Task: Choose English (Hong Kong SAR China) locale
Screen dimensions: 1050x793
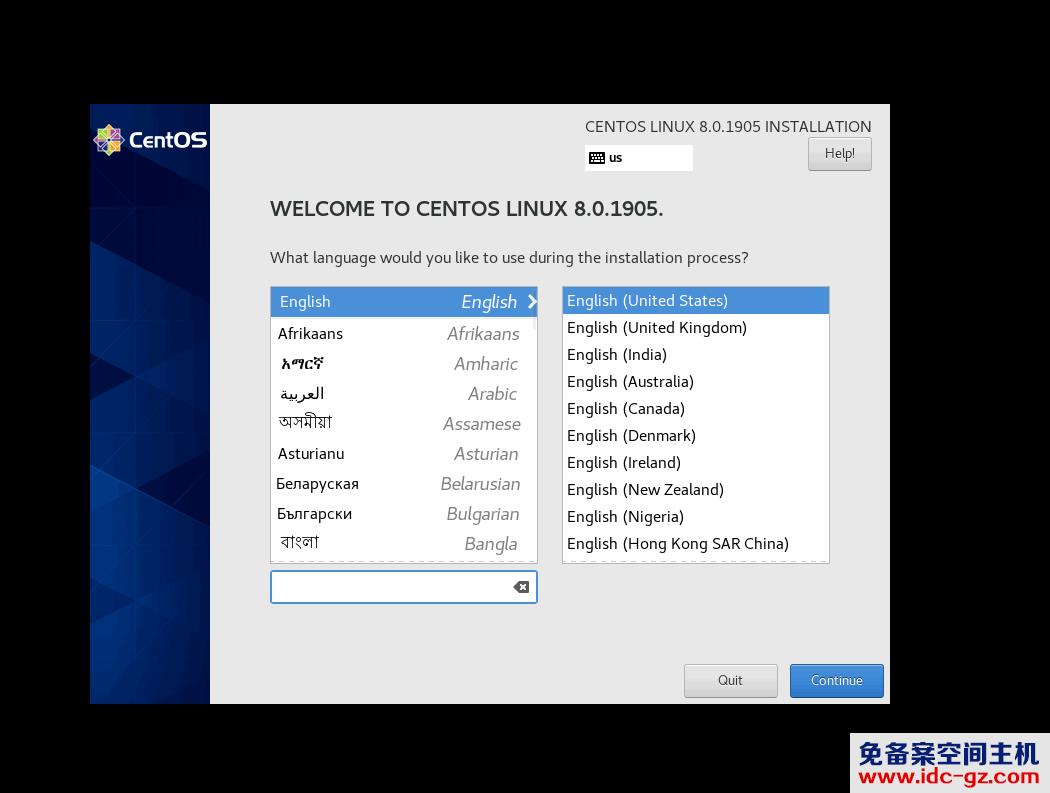Action: [x=696, y=544]
